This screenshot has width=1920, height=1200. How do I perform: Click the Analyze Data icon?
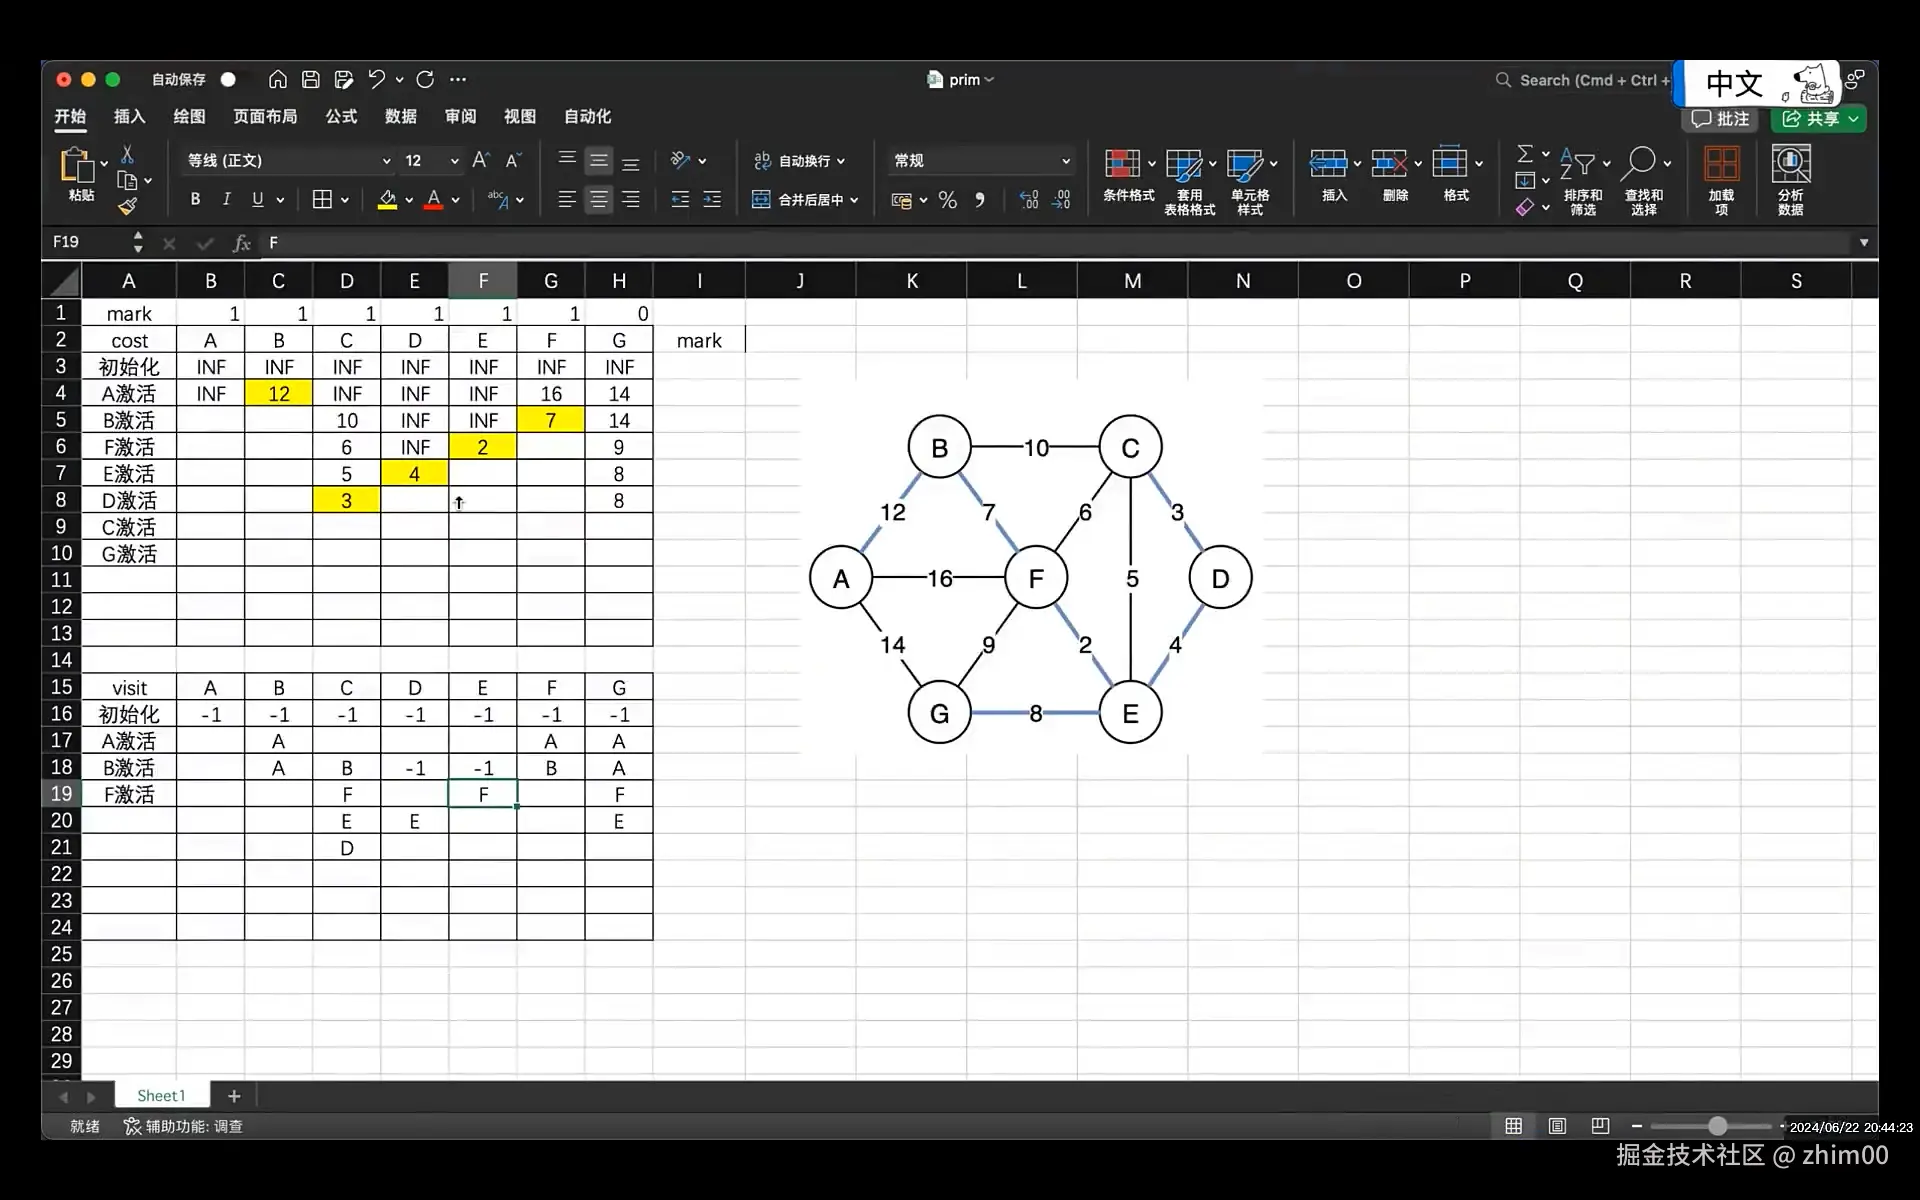click(1790, 164)
